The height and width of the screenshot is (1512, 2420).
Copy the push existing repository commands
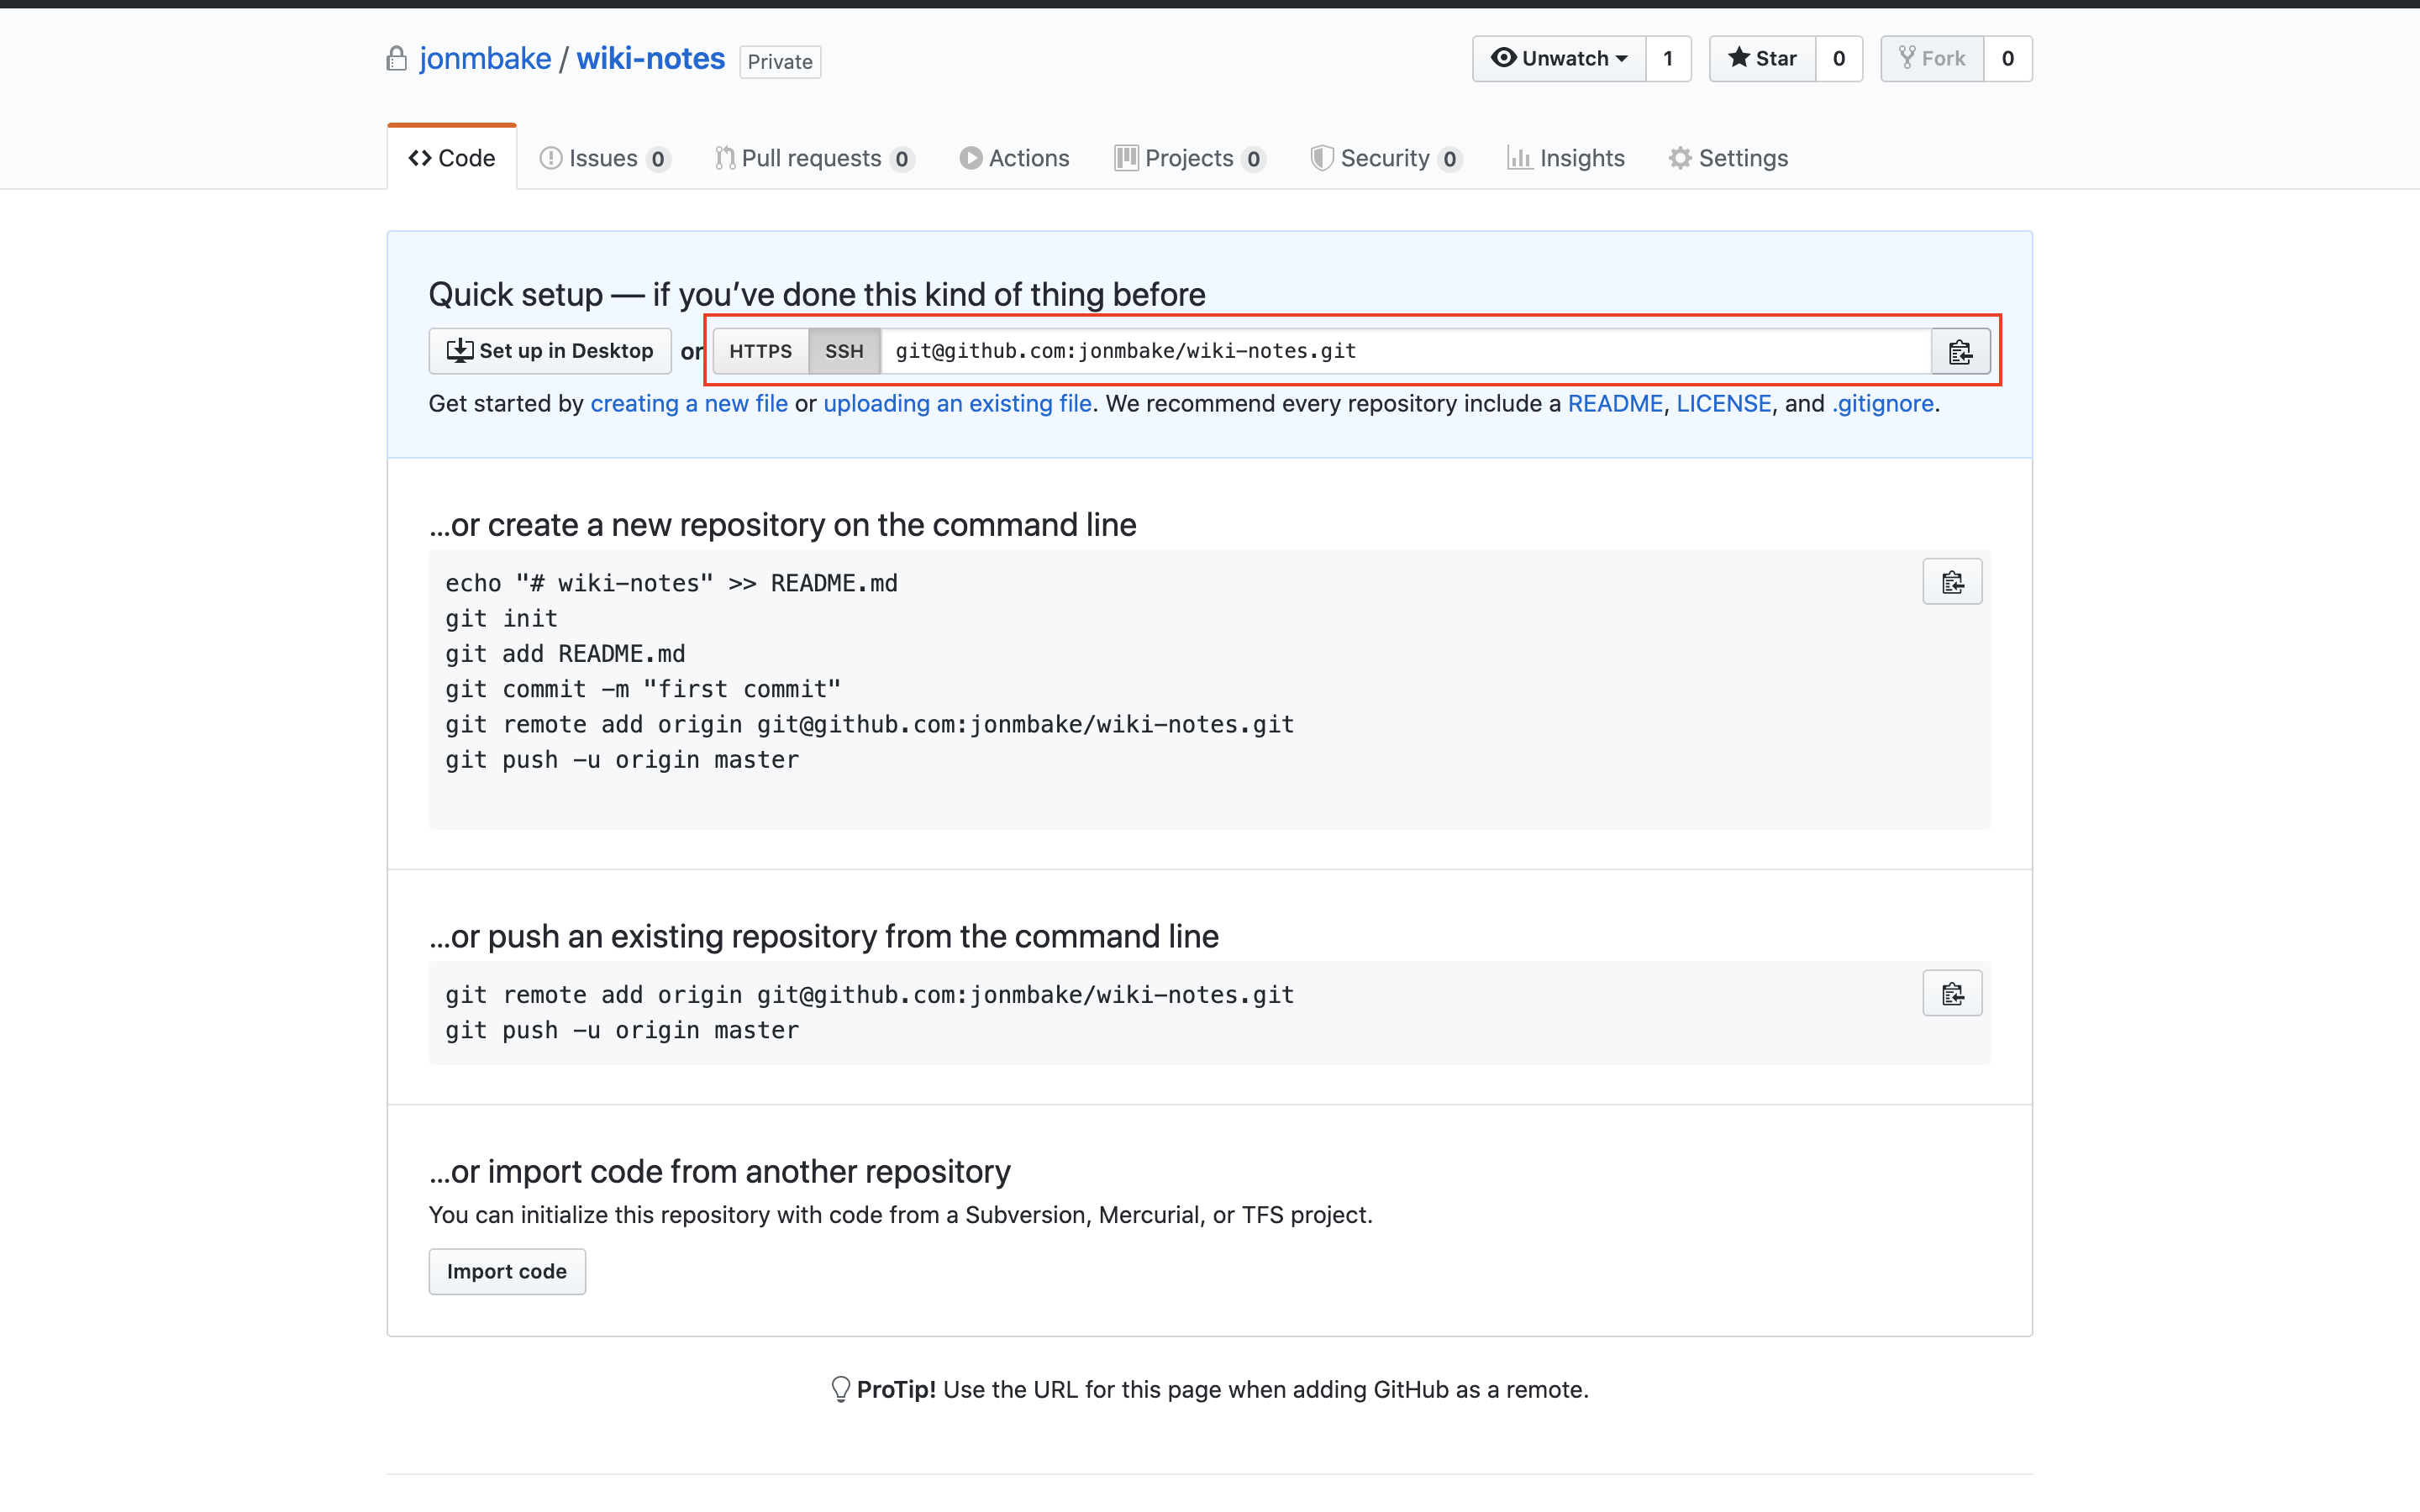1951,994
